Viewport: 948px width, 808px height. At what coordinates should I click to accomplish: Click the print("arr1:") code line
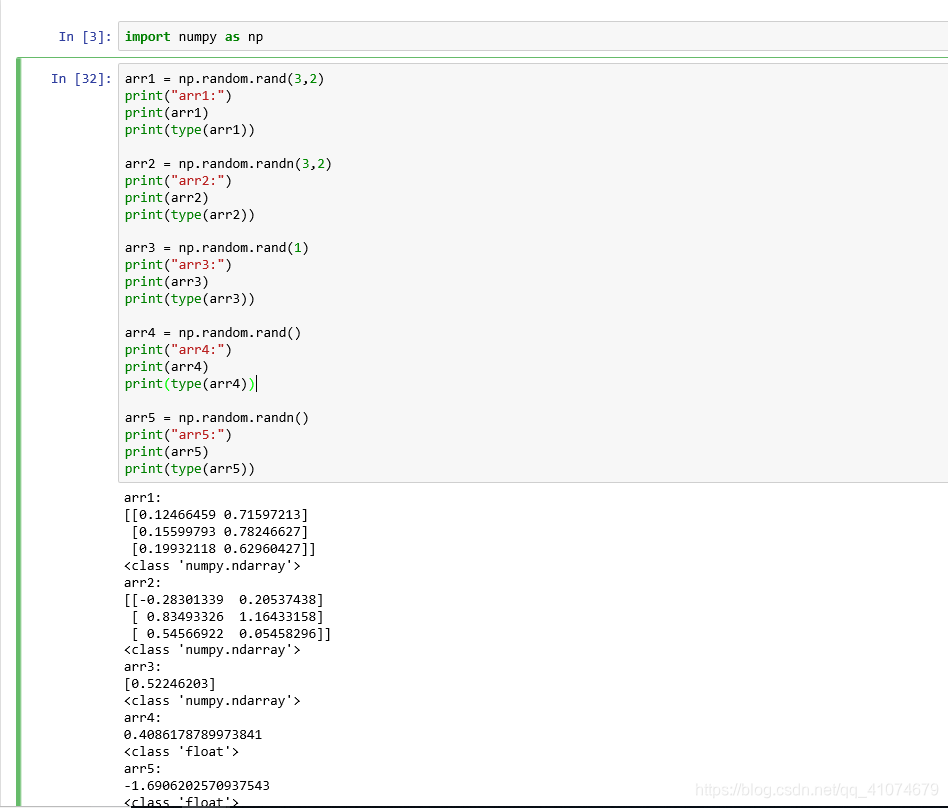click(x=178, y=96)
